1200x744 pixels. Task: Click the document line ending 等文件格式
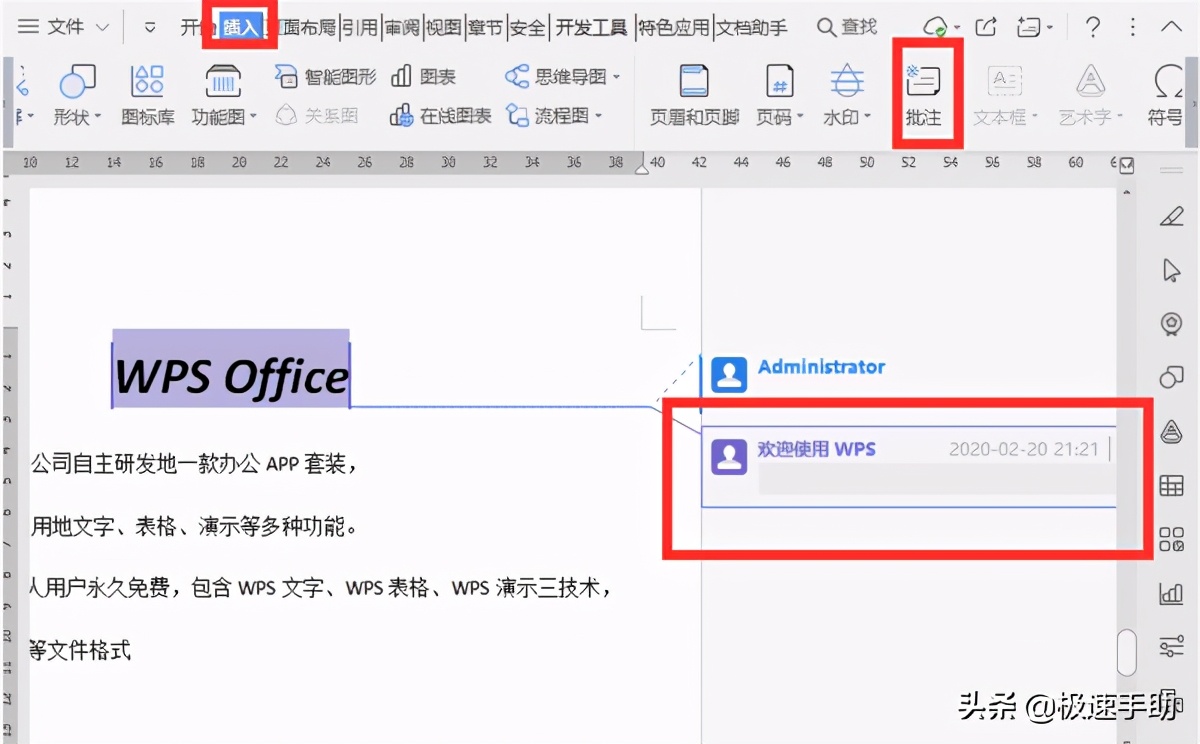80,651
